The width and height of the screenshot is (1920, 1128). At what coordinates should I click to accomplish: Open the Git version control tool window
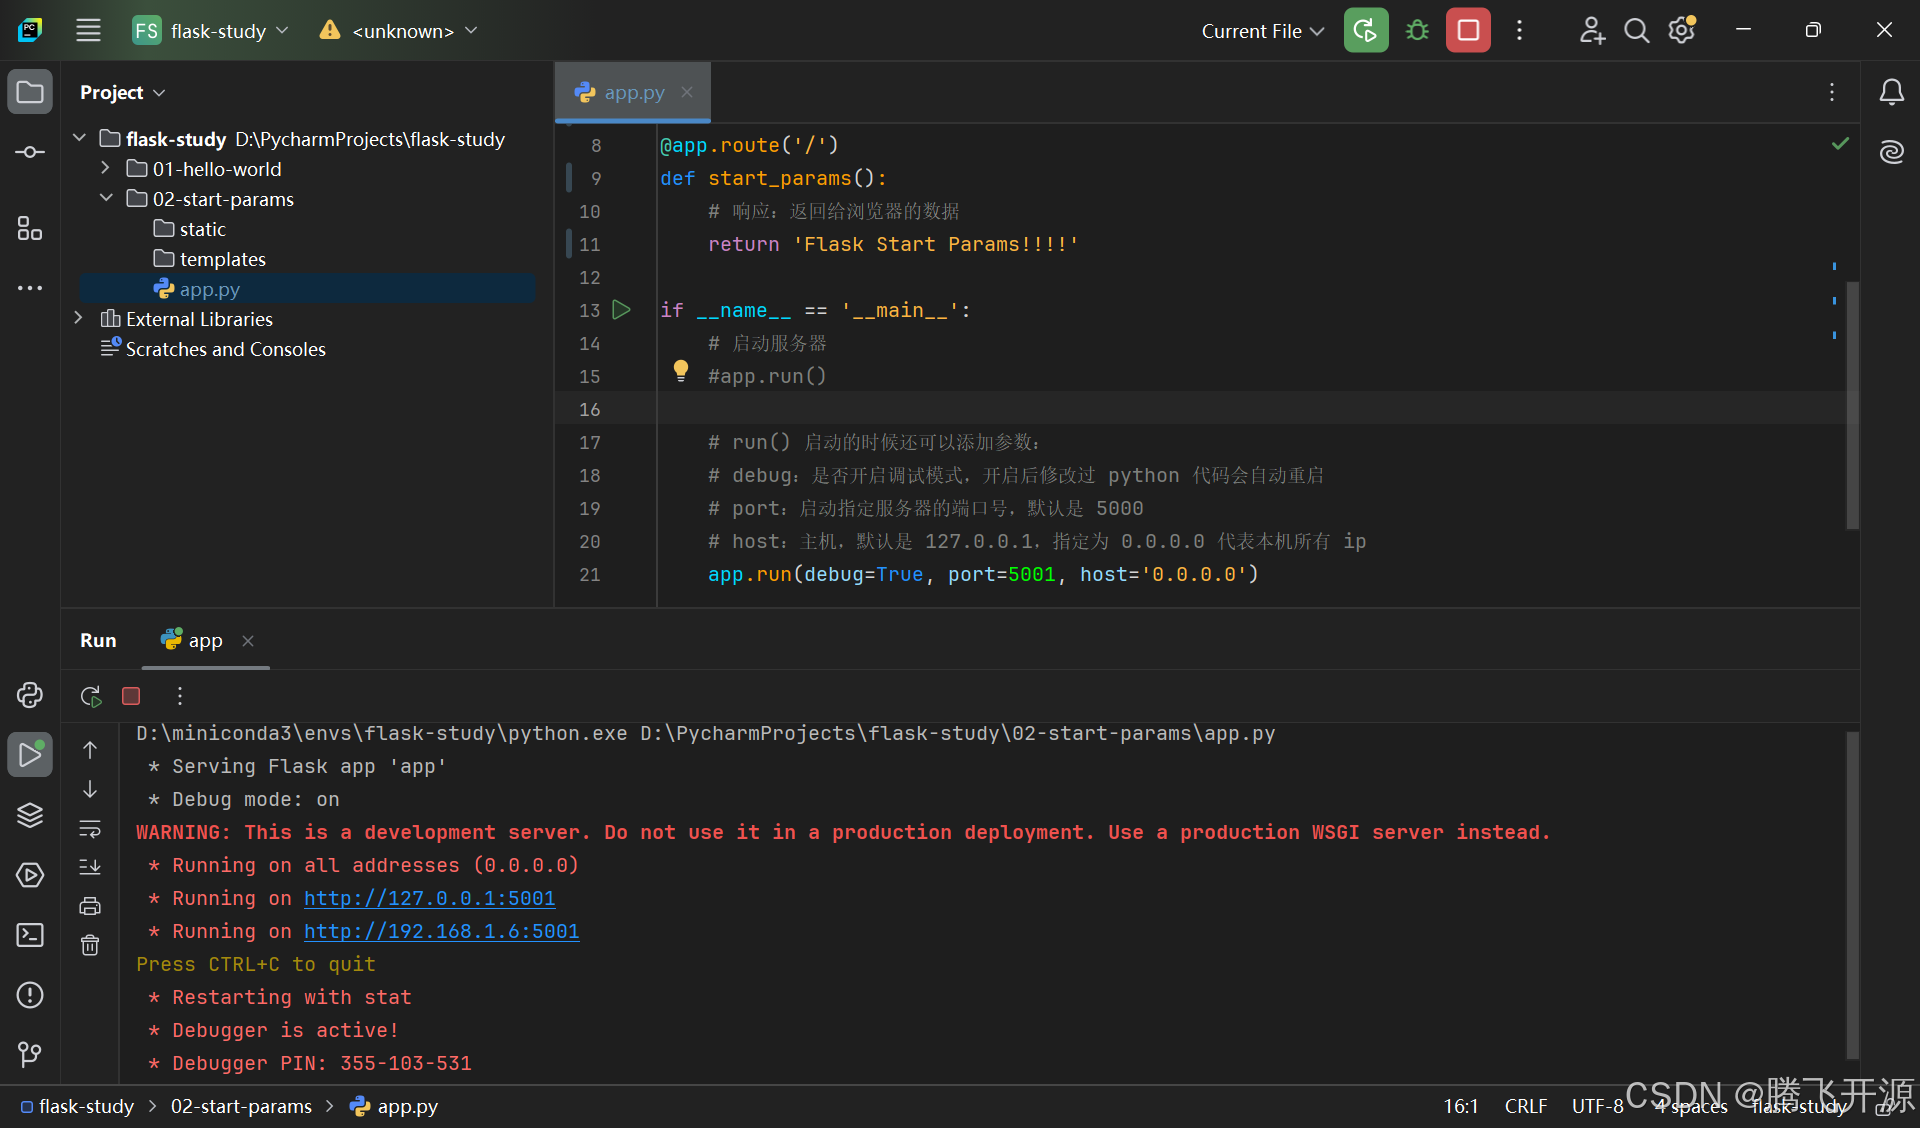[30, 1054]
